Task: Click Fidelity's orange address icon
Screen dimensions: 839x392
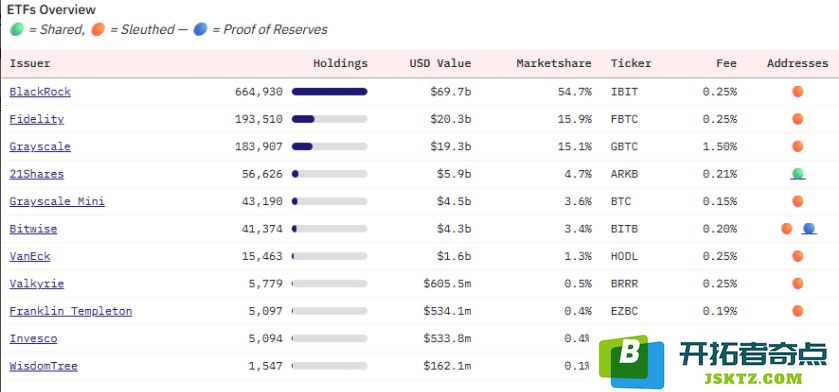Action: click(797, 119)
